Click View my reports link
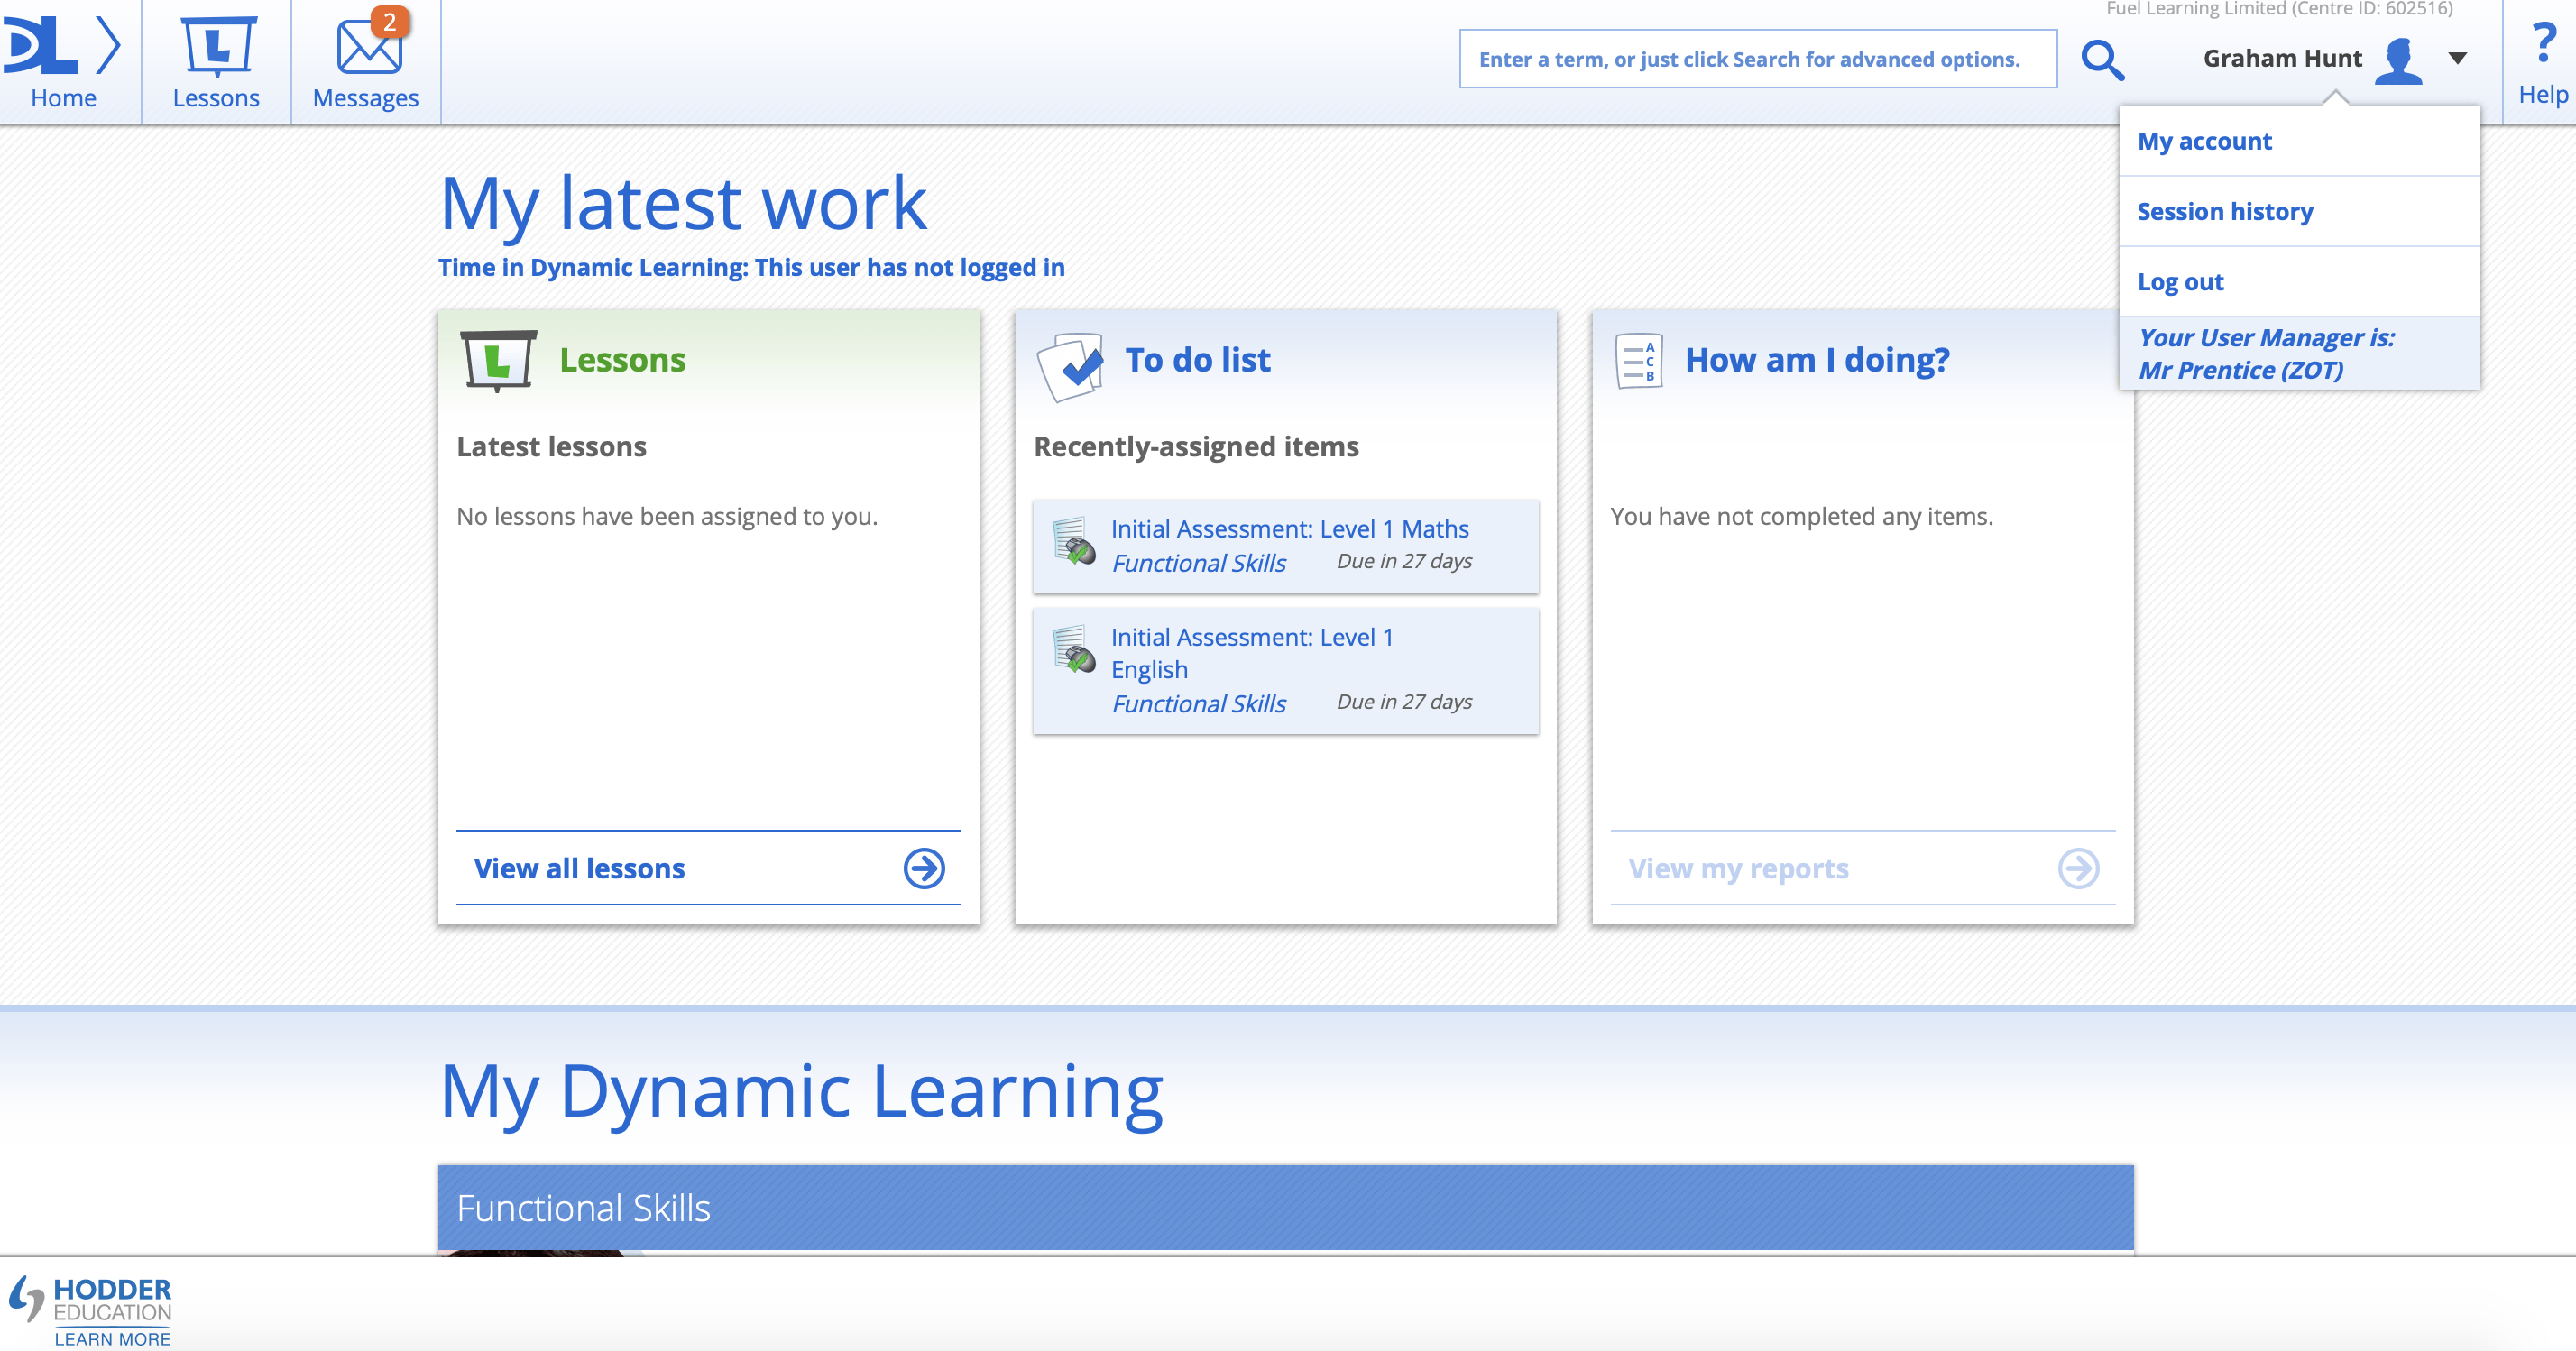The height and width of the screenshot is (1351, 2576). tap(1738, 868)
